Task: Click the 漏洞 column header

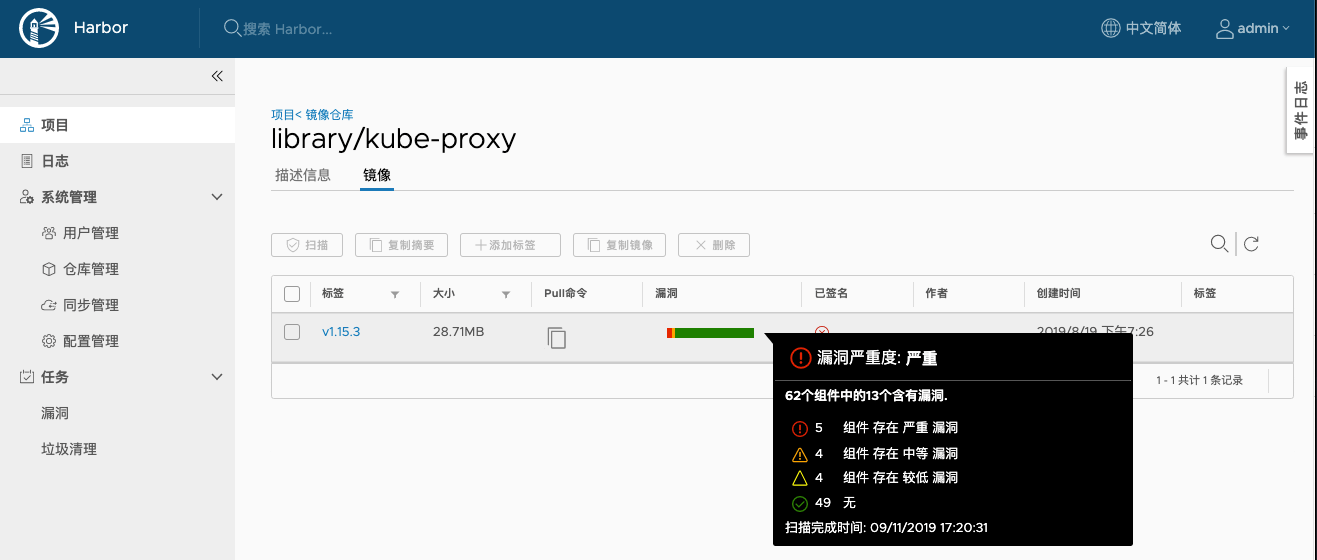Action: click(666, 294)
